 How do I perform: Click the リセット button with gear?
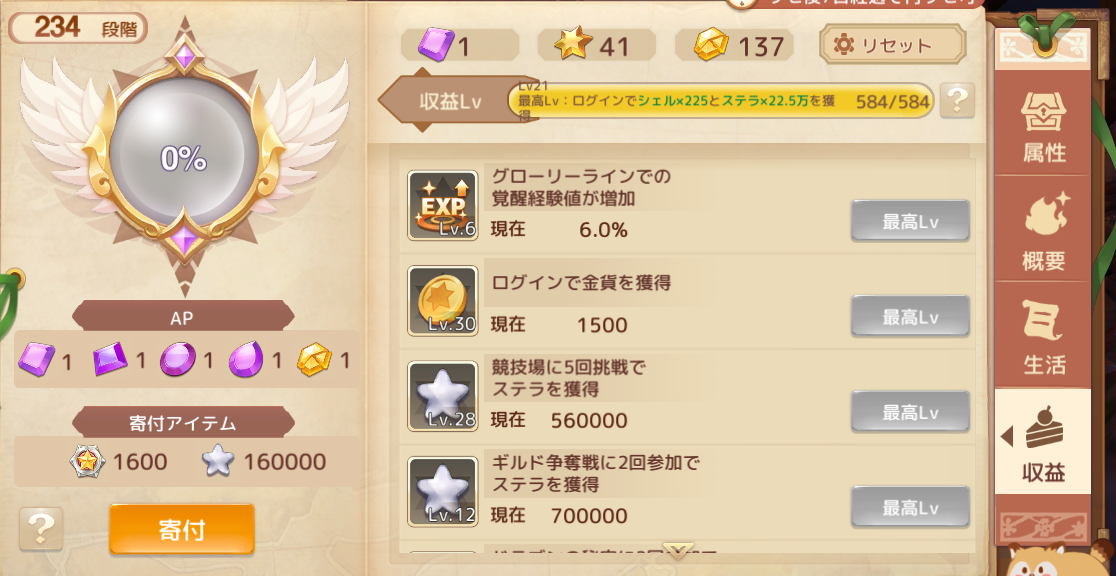tap(893, 45)
